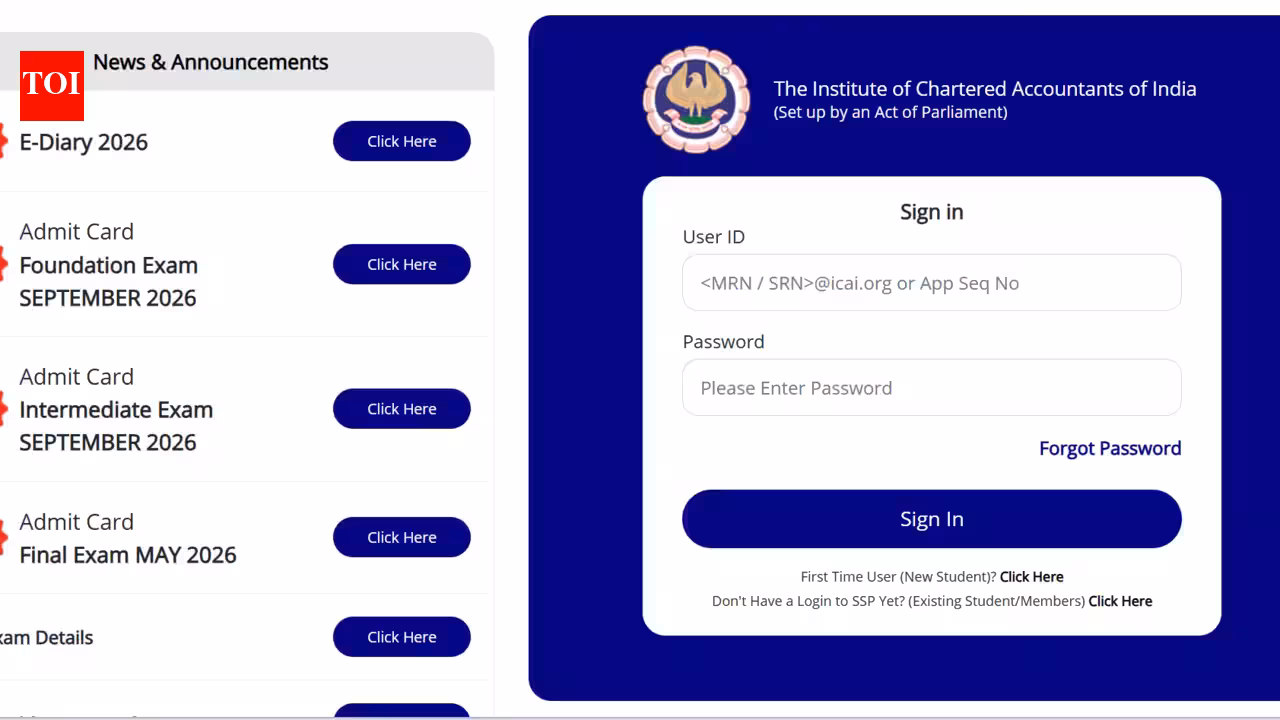Focus the User ID input field

[932, 282]
